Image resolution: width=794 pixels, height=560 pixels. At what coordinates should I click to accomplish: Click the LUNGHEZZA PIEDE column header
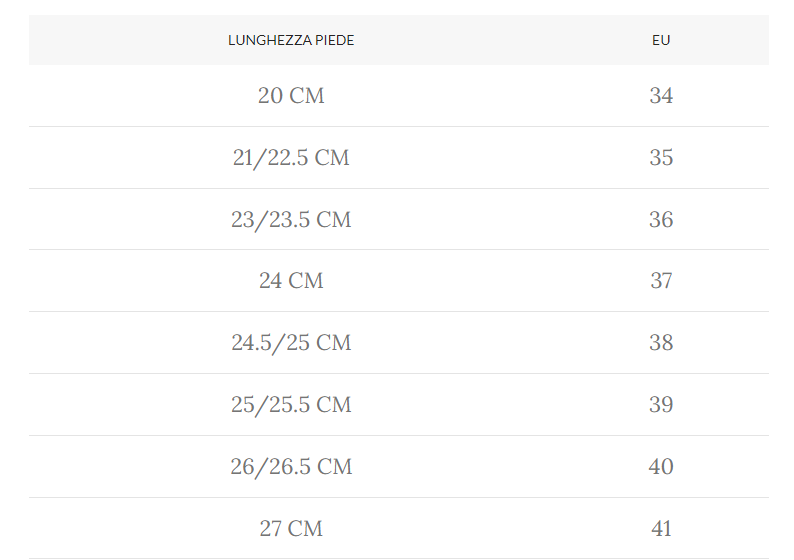[291, 41]
